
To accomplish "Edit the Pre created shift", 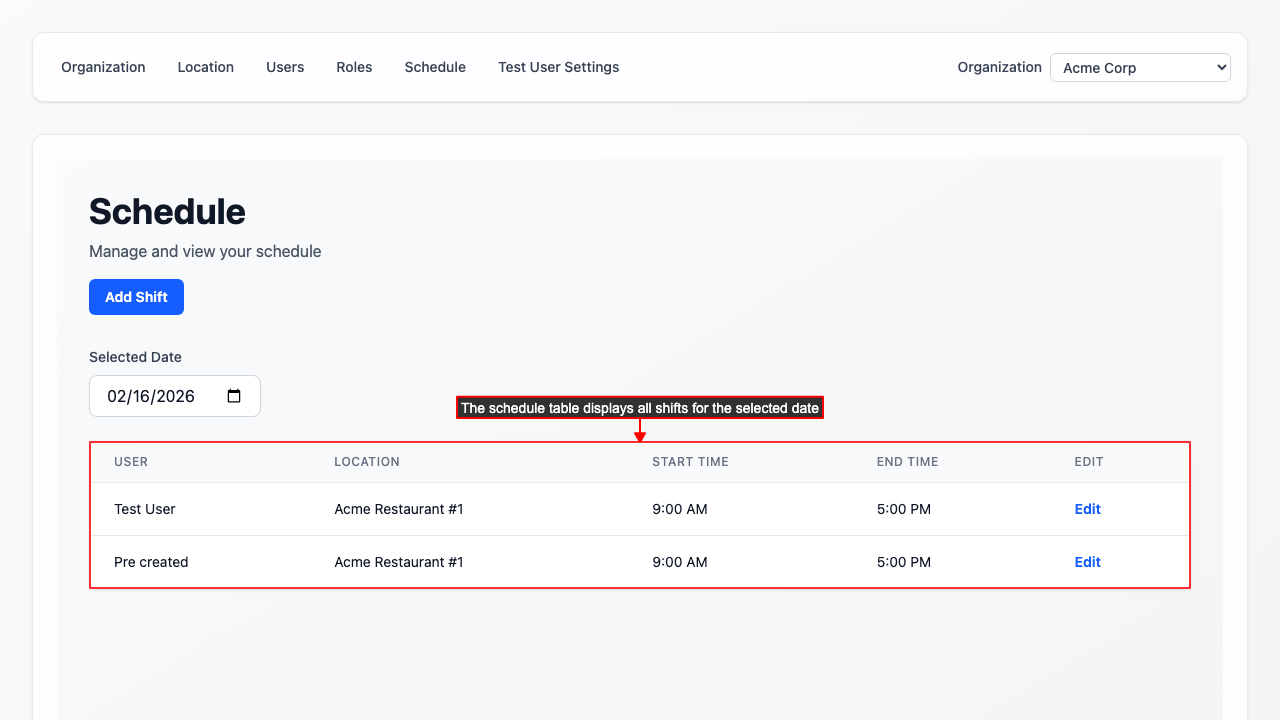I will (1087, 562).
